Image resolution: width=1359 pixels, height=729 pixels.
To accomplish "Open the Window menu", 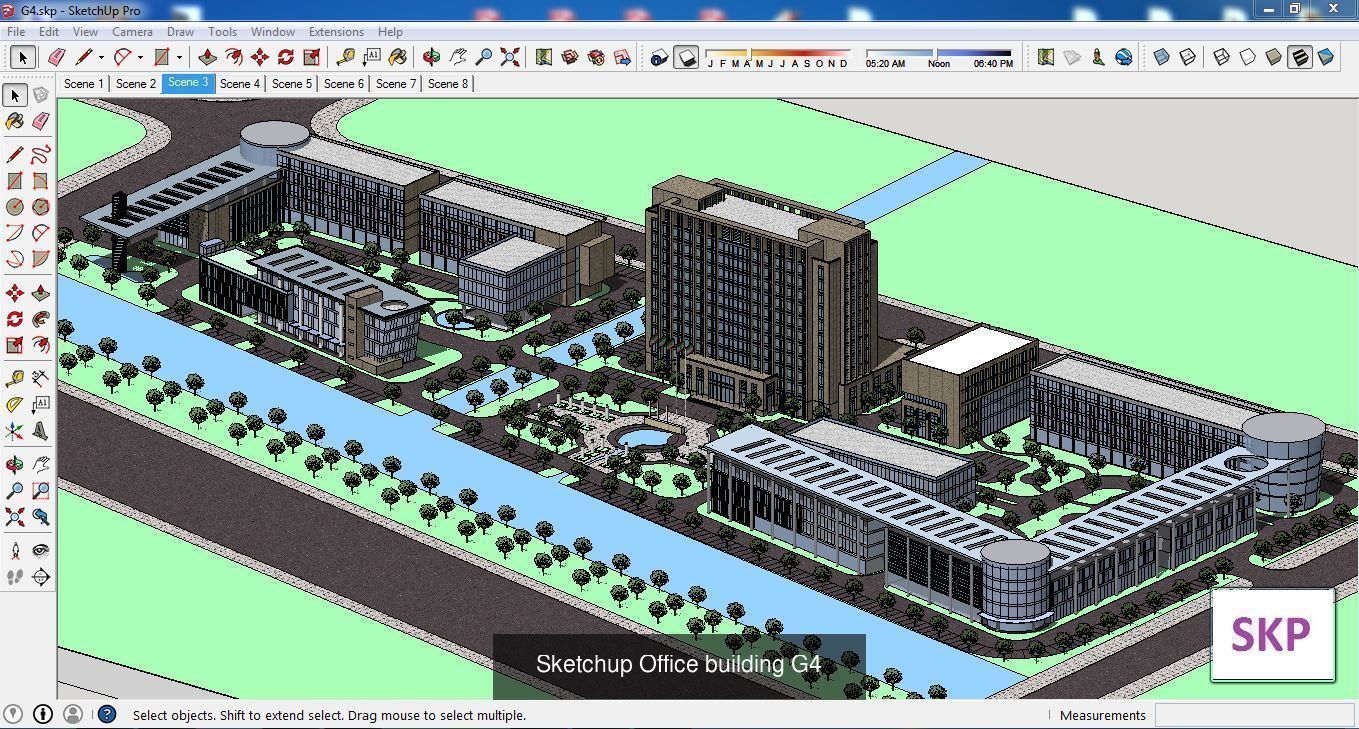I will (x=272, y=32).
